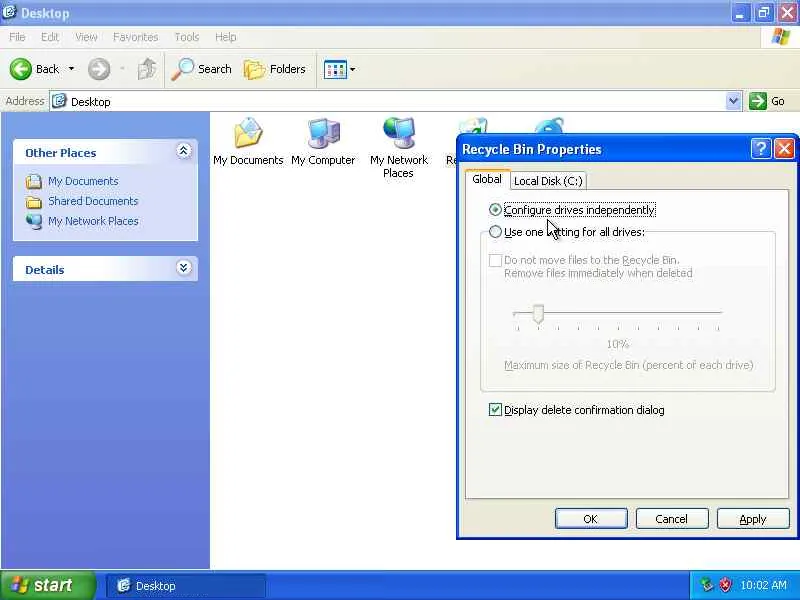
Task: Click Cancel in Recycle Bin Properties
Action: [x=671, y=519]
